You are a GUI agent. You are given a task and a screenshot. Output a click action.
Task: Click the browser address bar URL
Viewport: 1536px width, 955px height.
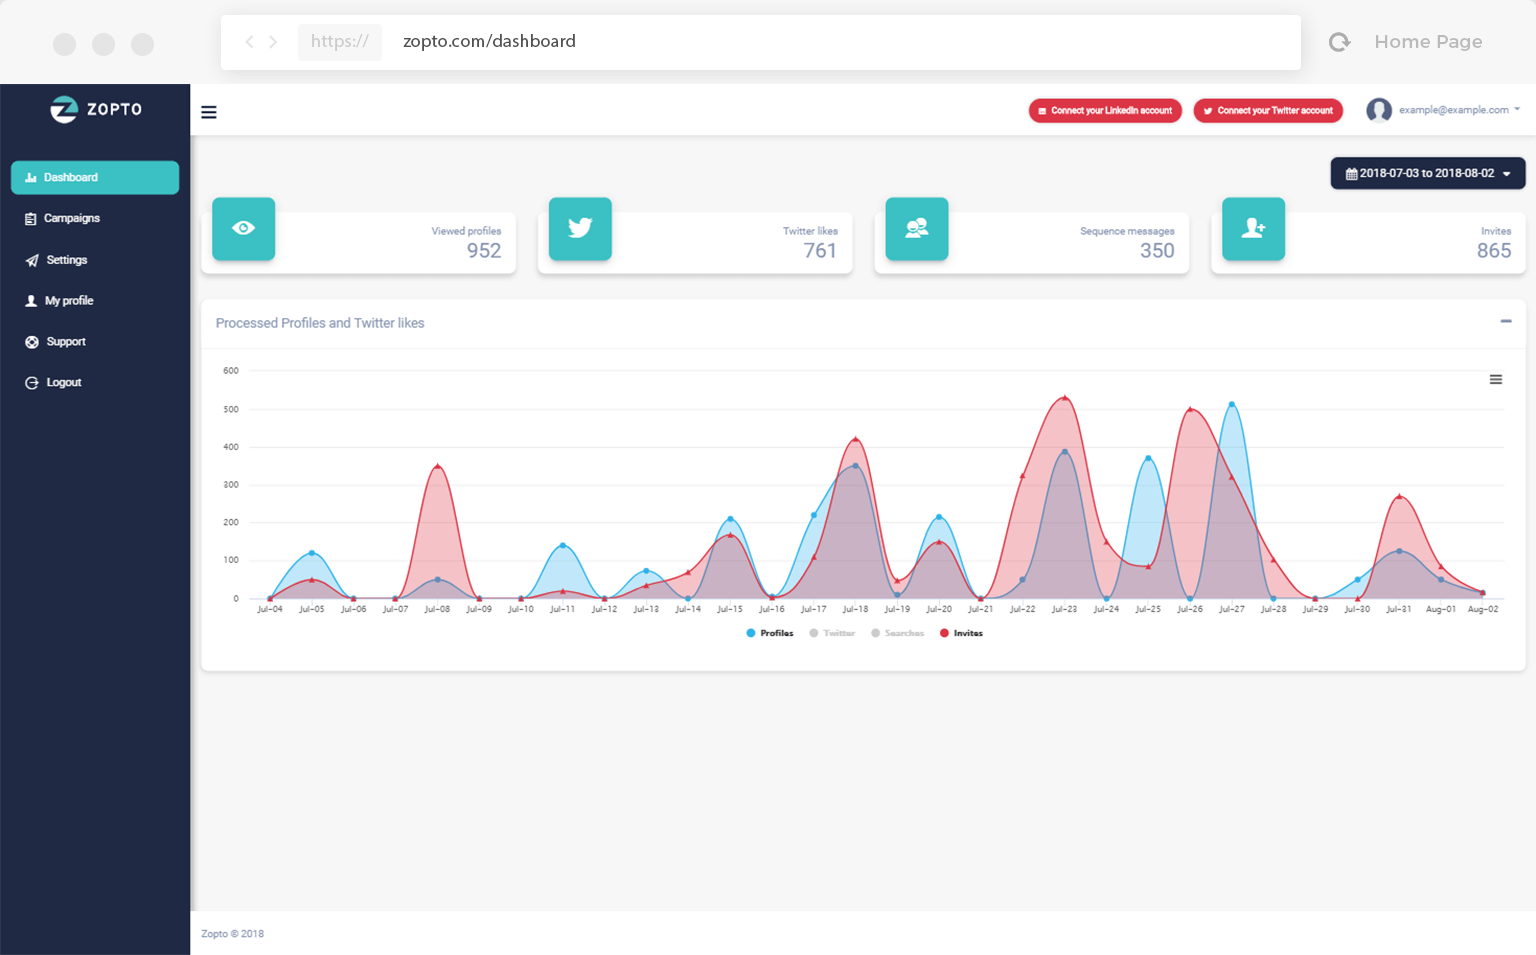tap(489, 42)
